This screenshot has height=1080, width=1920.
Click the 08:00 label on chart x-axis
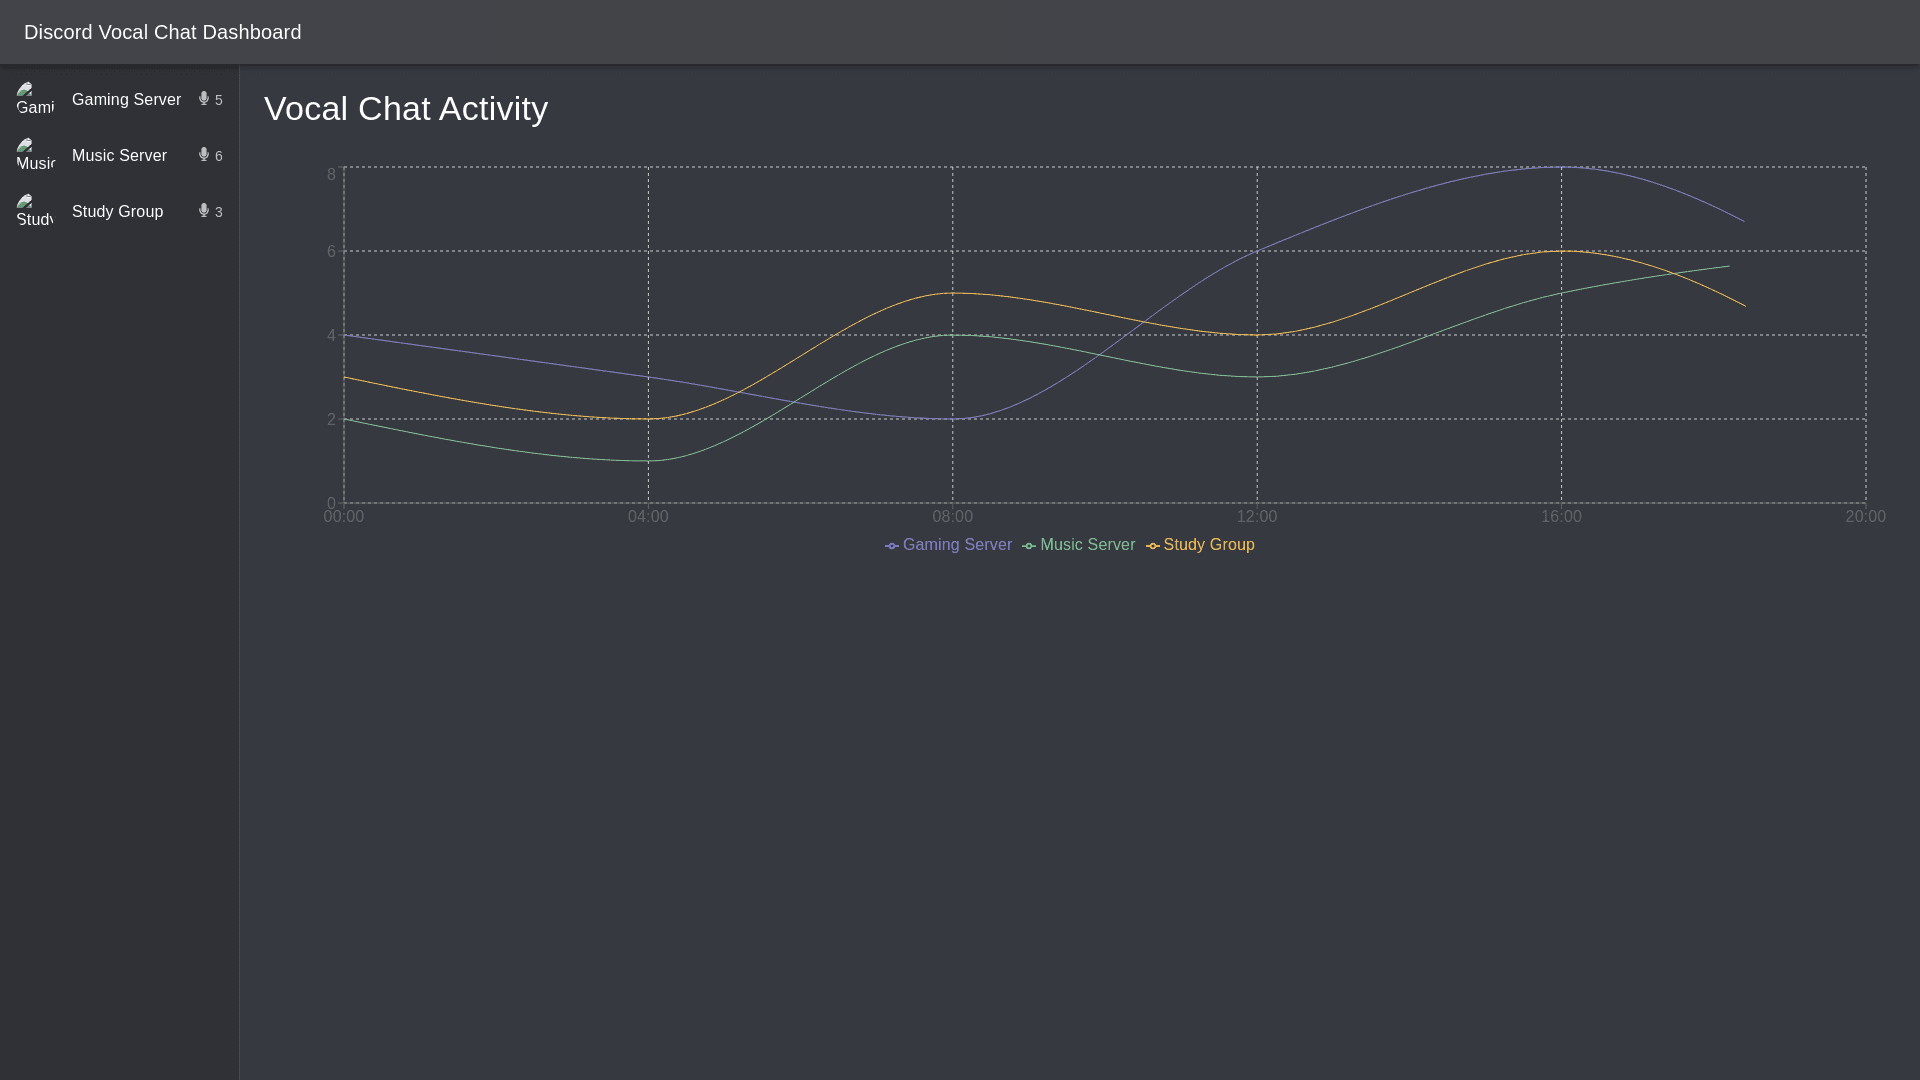[952, 517]
